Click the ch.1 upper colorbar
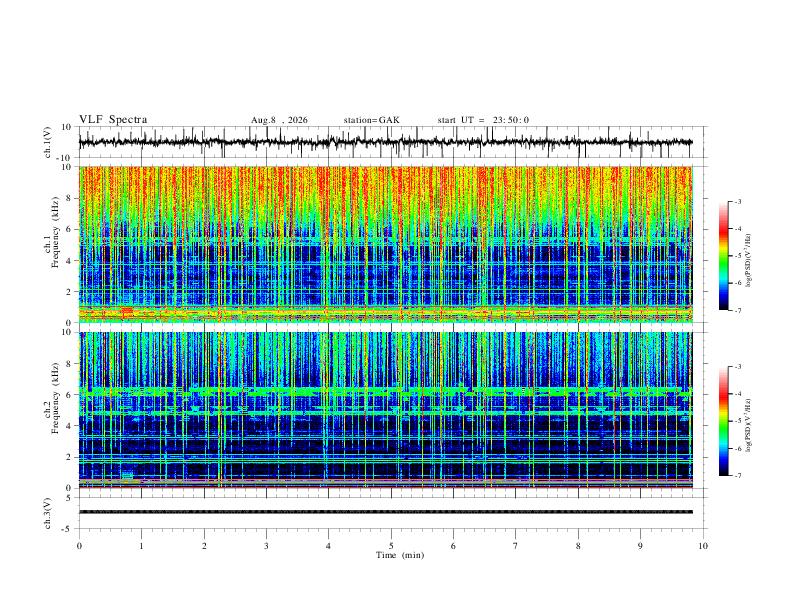792x612 pixels. 723,256
